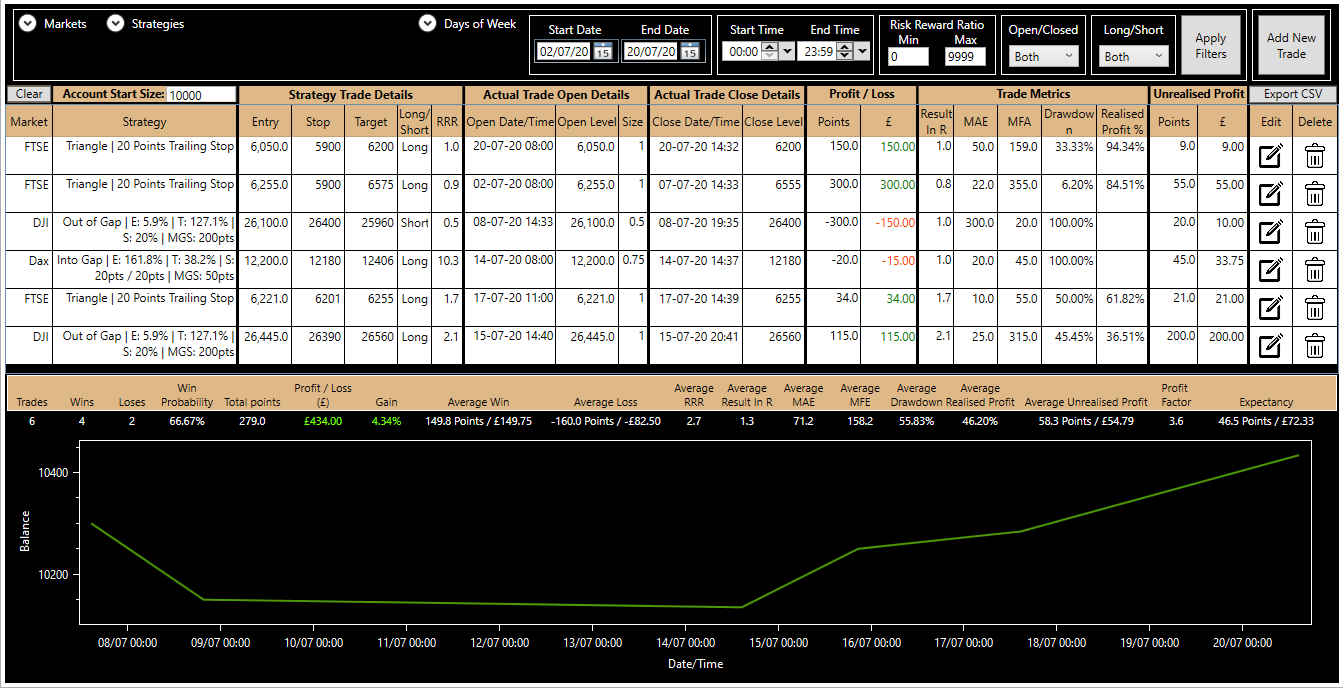Click the RRR column header
This screenshot has height=688, width=1343.
[x=447, y=122]
